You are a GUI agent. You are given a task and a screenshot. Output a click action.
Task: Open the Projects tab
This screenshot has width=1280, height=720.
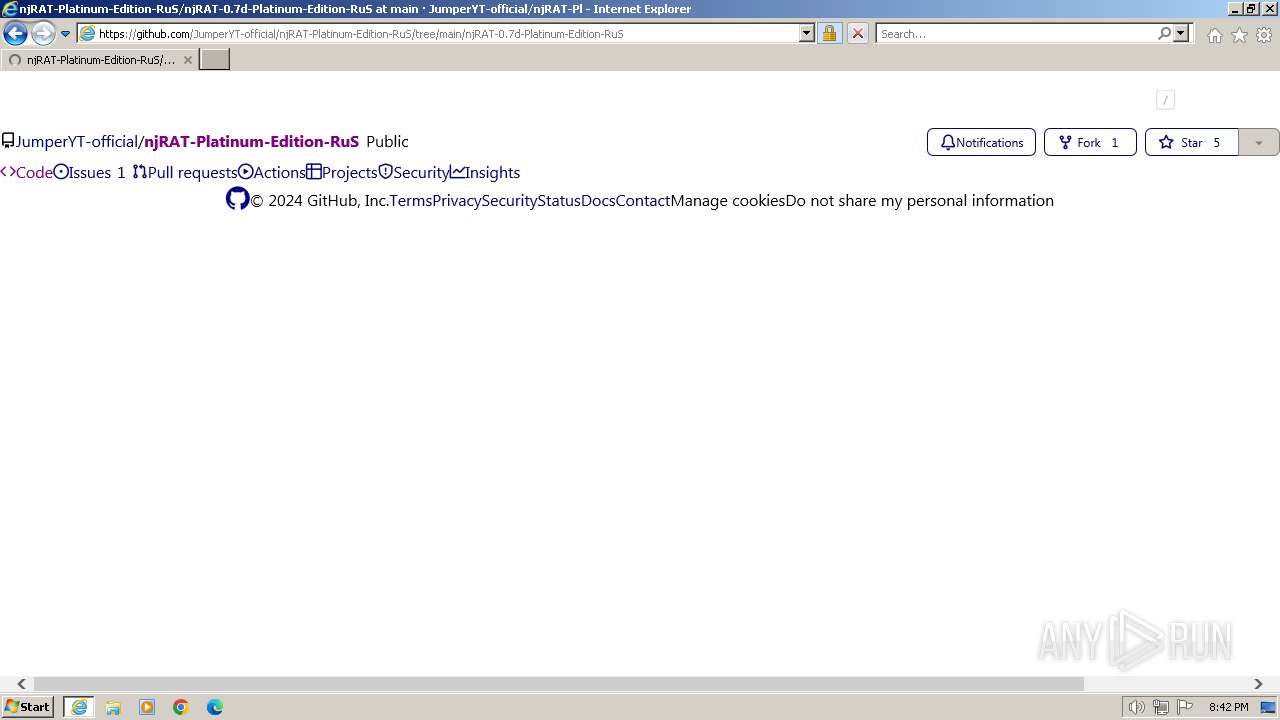click(x=342, y=172)
